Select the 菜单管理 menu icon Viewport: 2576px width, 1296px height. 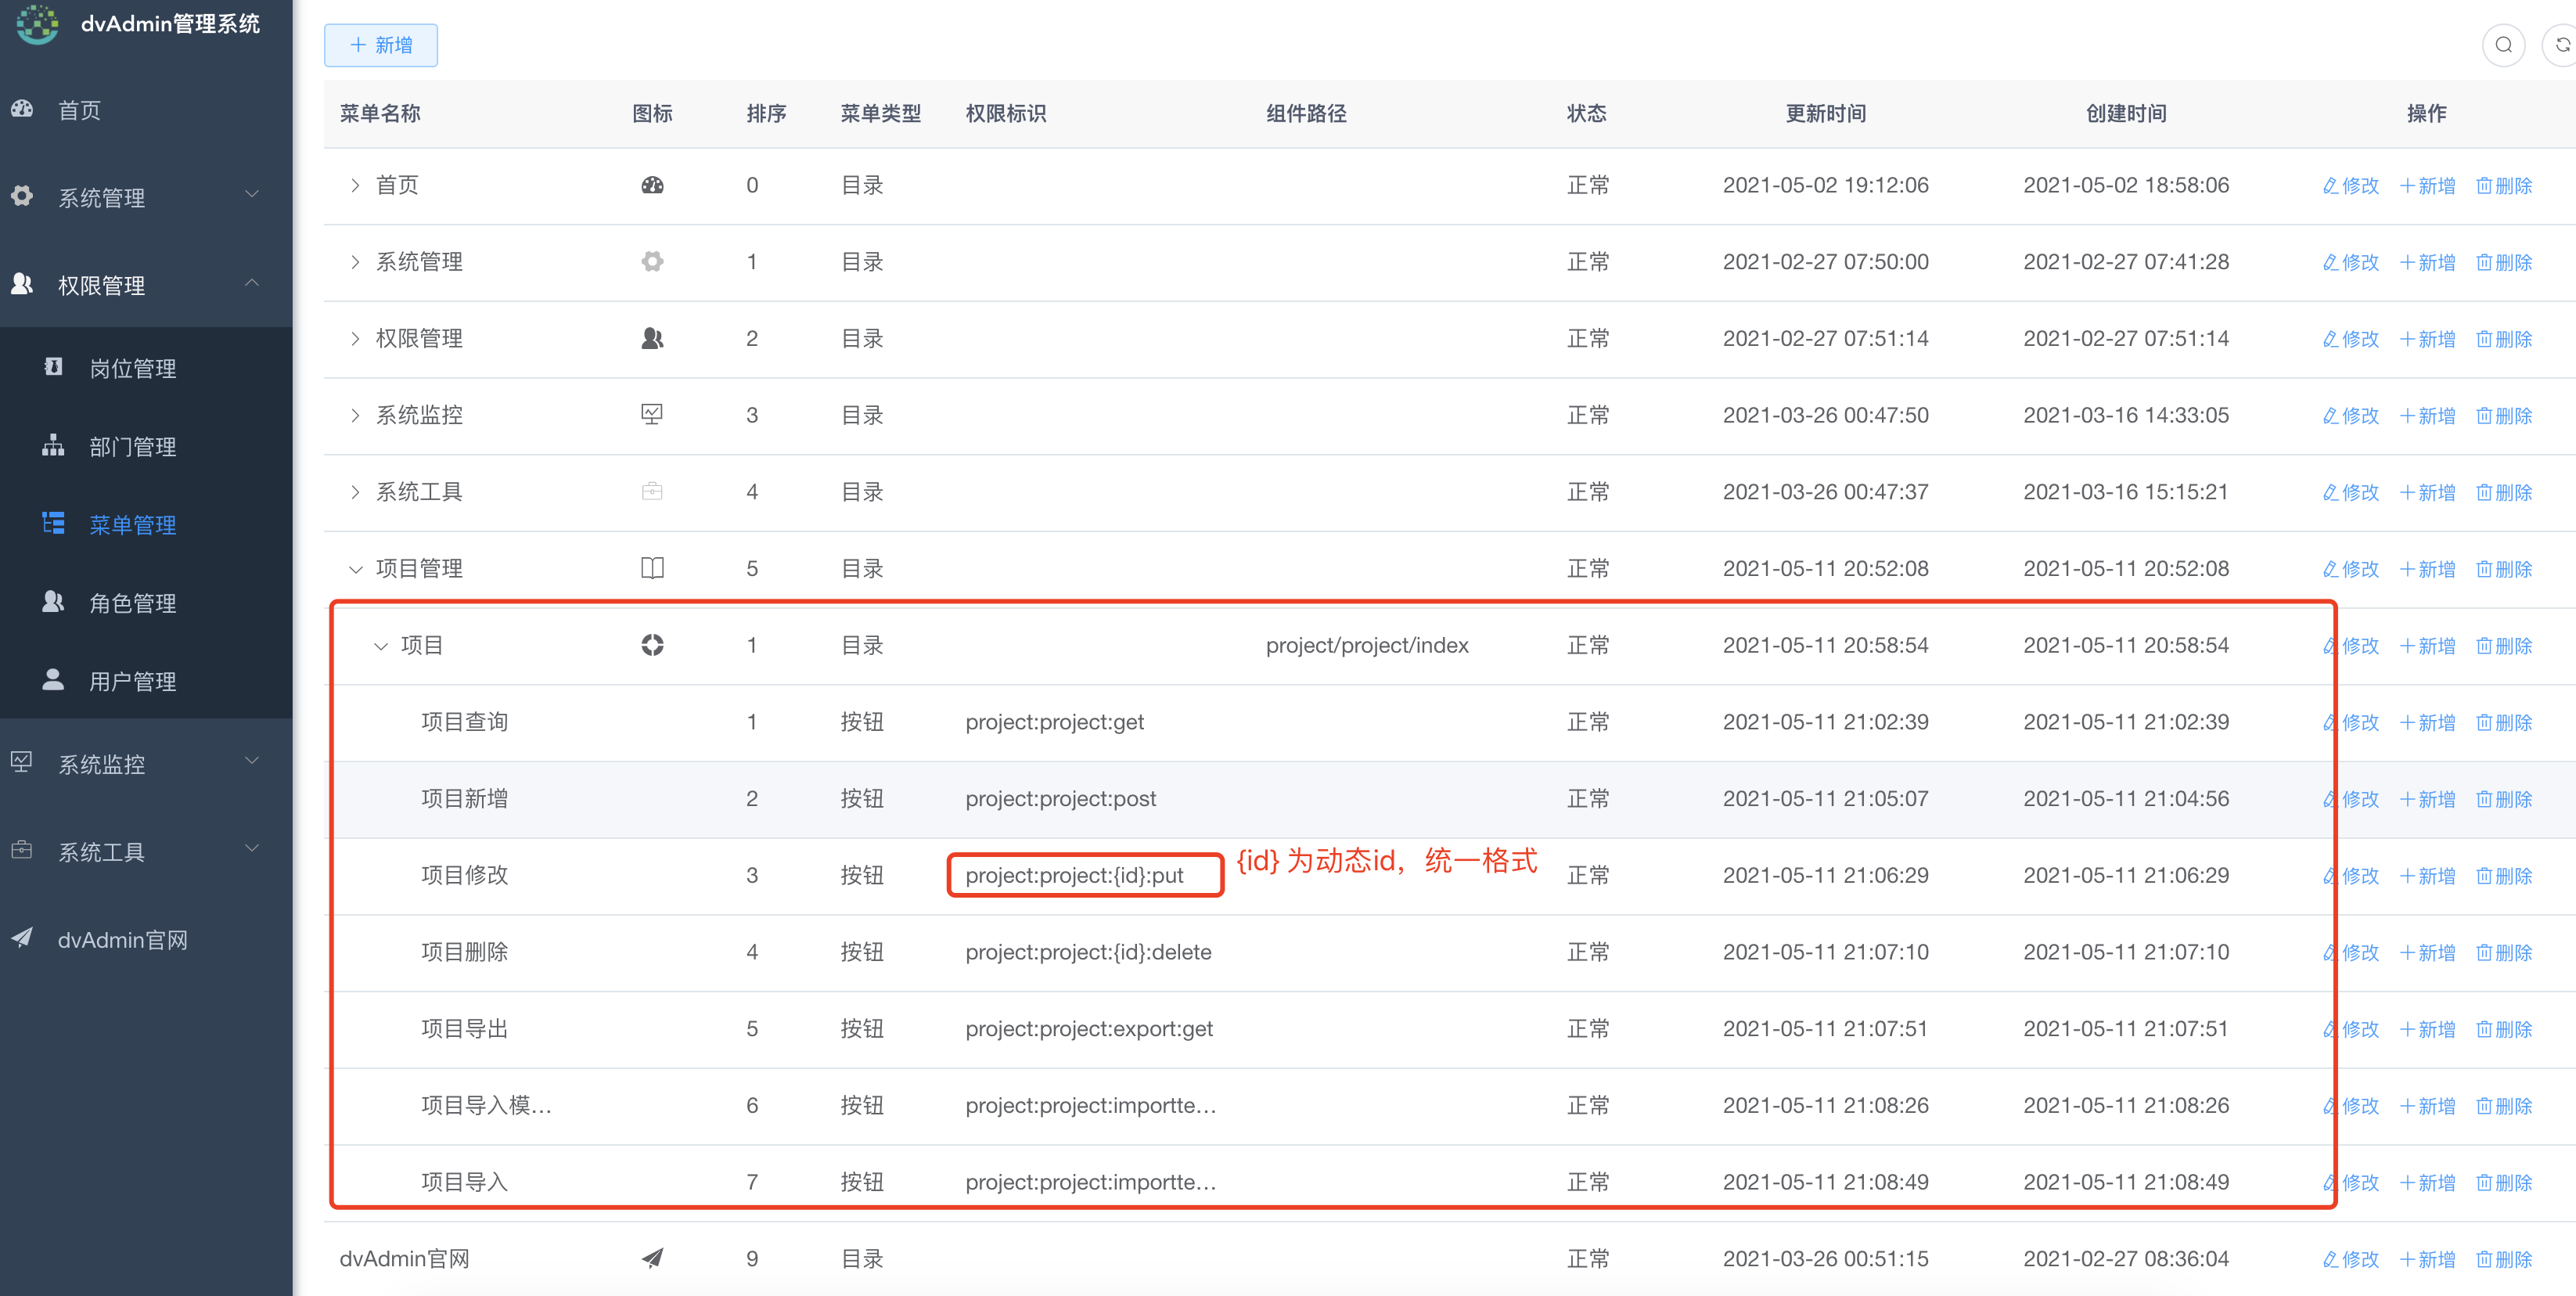pos(53,523)
